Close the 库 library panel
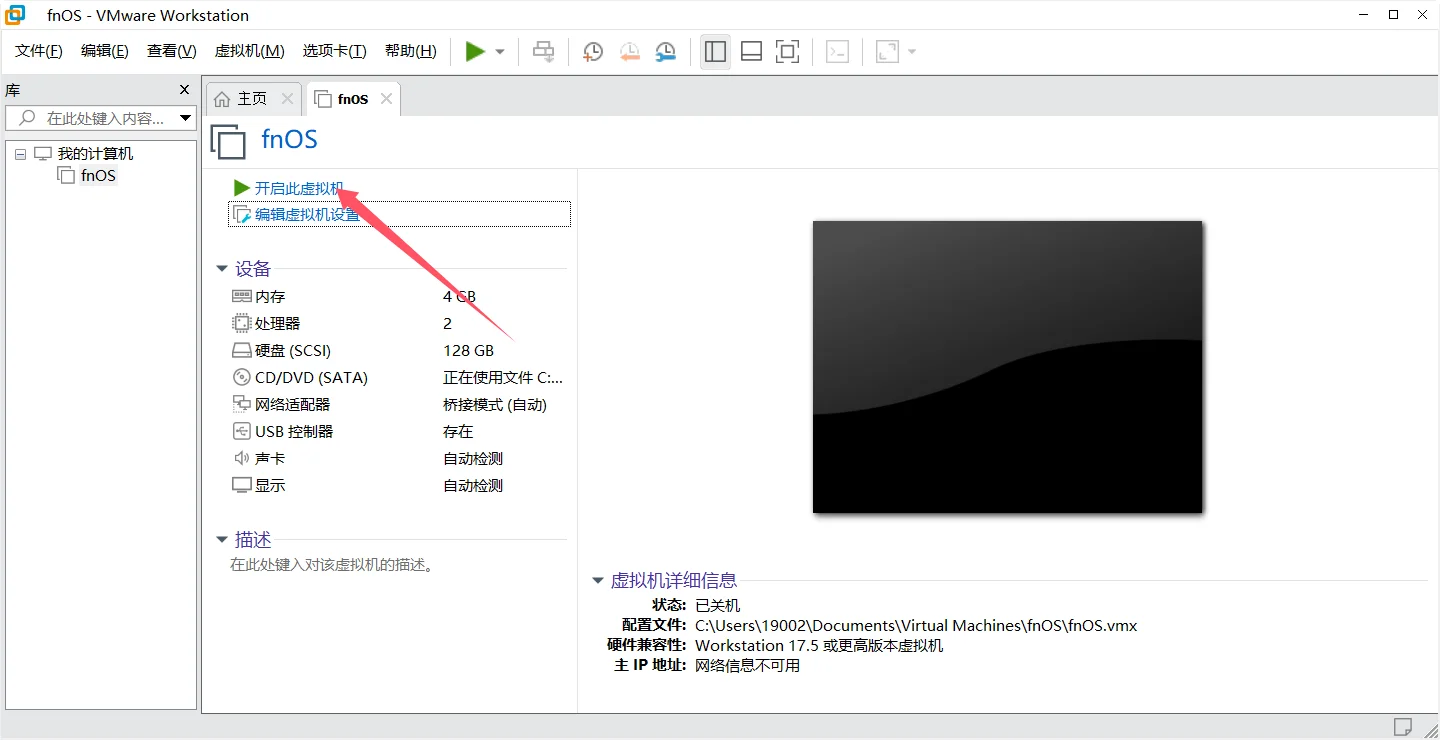Image resolution: width=1440 pixels, height=740 pixels. point(184,90)
